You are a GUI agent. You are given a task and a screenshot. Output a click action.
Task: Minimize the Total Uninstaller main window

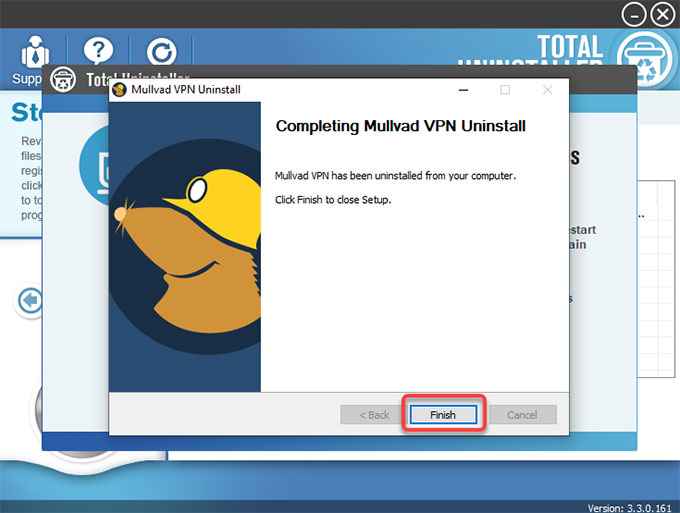click(x=634, y=15)
